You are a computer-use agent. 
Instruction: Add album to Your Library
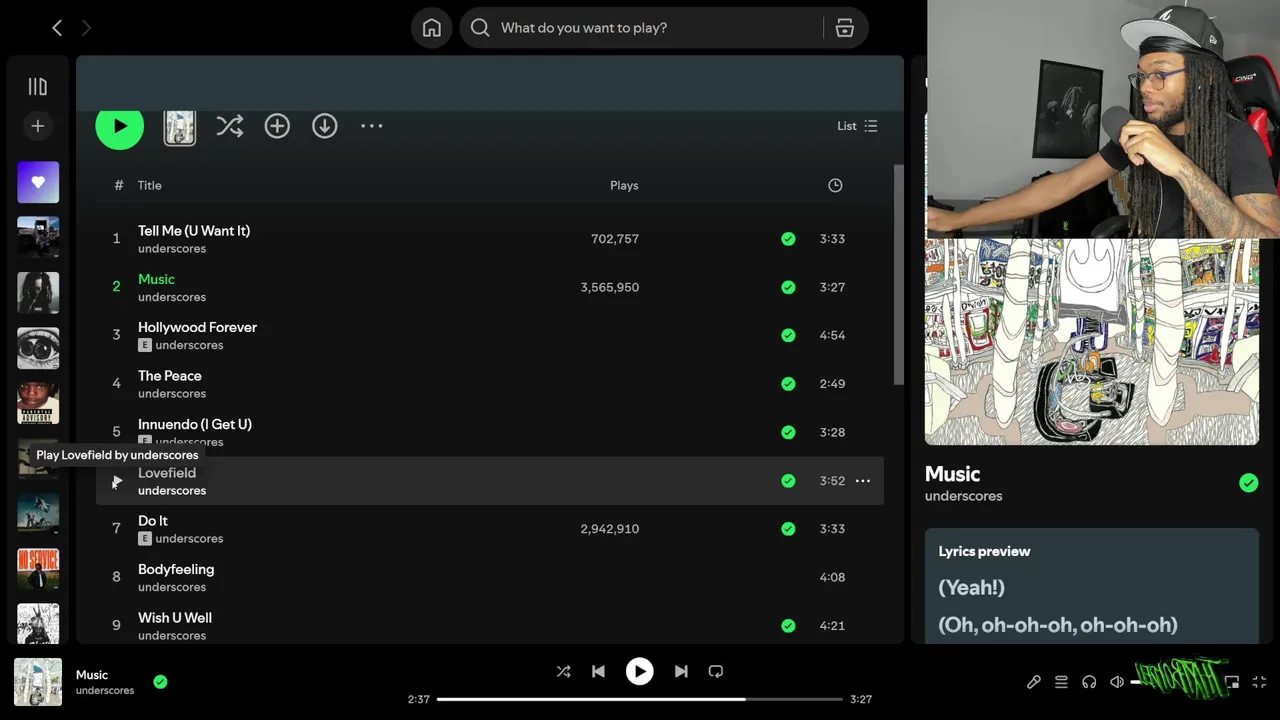tap(277, 126)
